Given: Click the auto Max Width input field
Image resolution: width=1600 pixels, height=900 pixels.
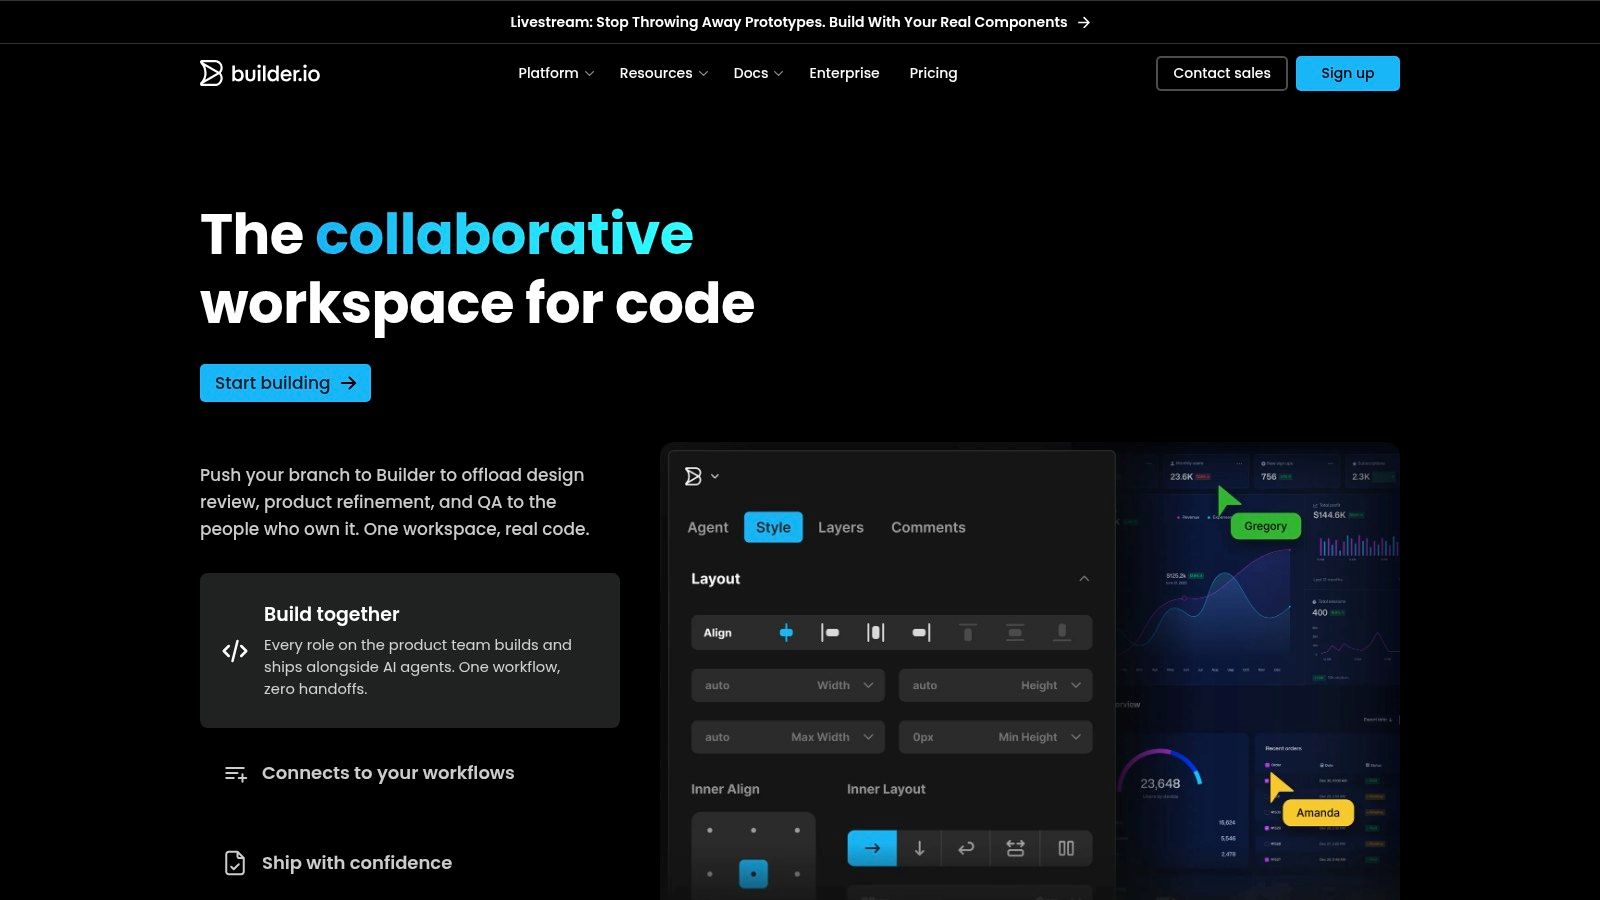Looking at the screenshot, I should tap(788, 737).
